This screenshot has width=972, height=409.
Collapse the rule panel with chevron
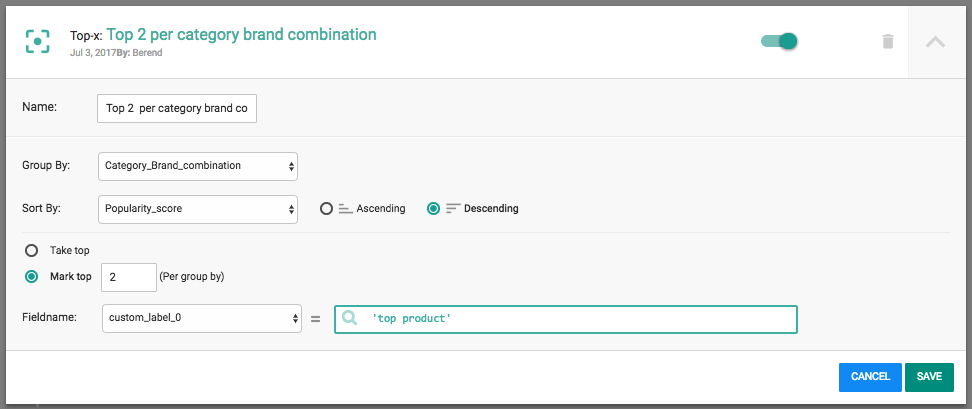936,41
